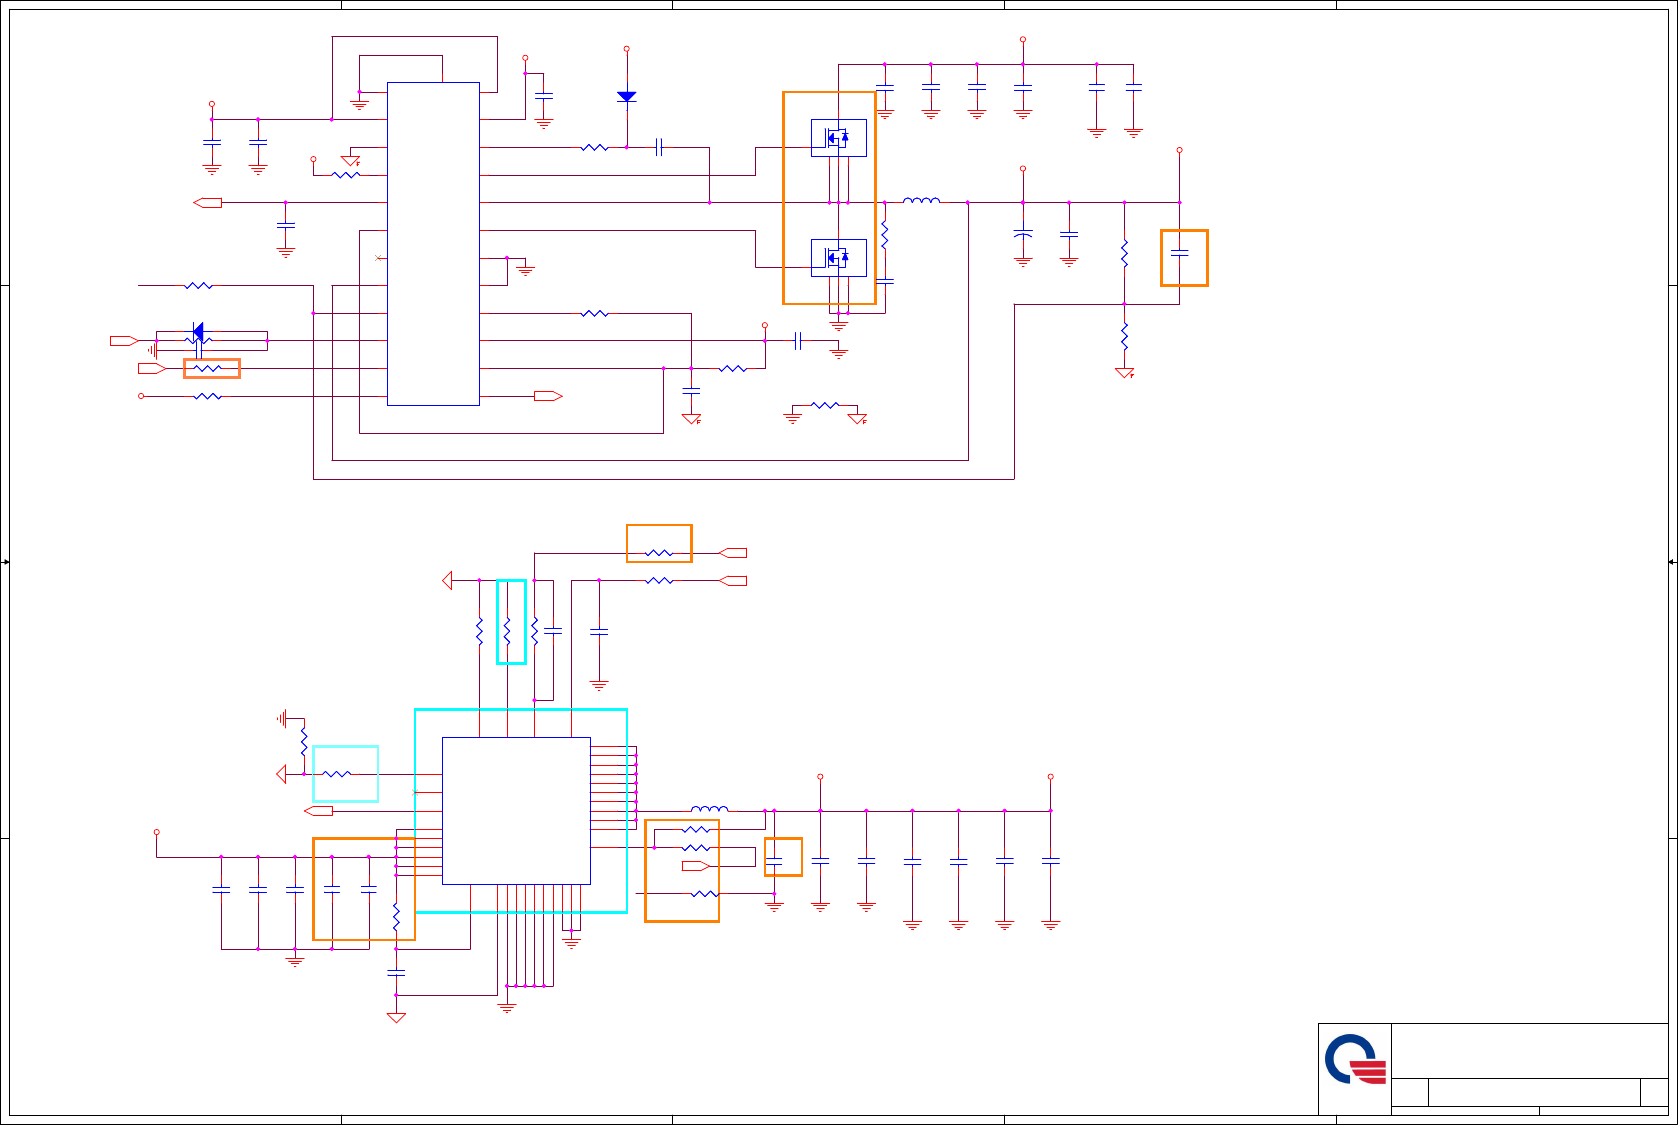Select the resistor joining two ground symbols
Image resolution: width=1678 pixels, height=1125 pixels.
click(x=825, y=406)
